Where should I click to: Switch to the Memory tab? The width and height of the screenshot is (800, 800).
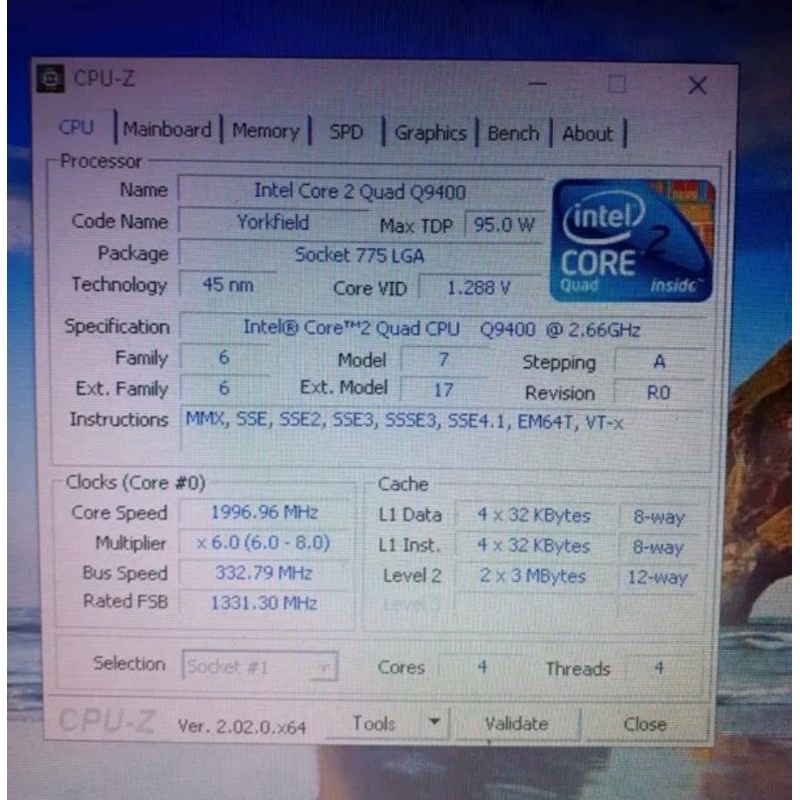pos(266,131)
